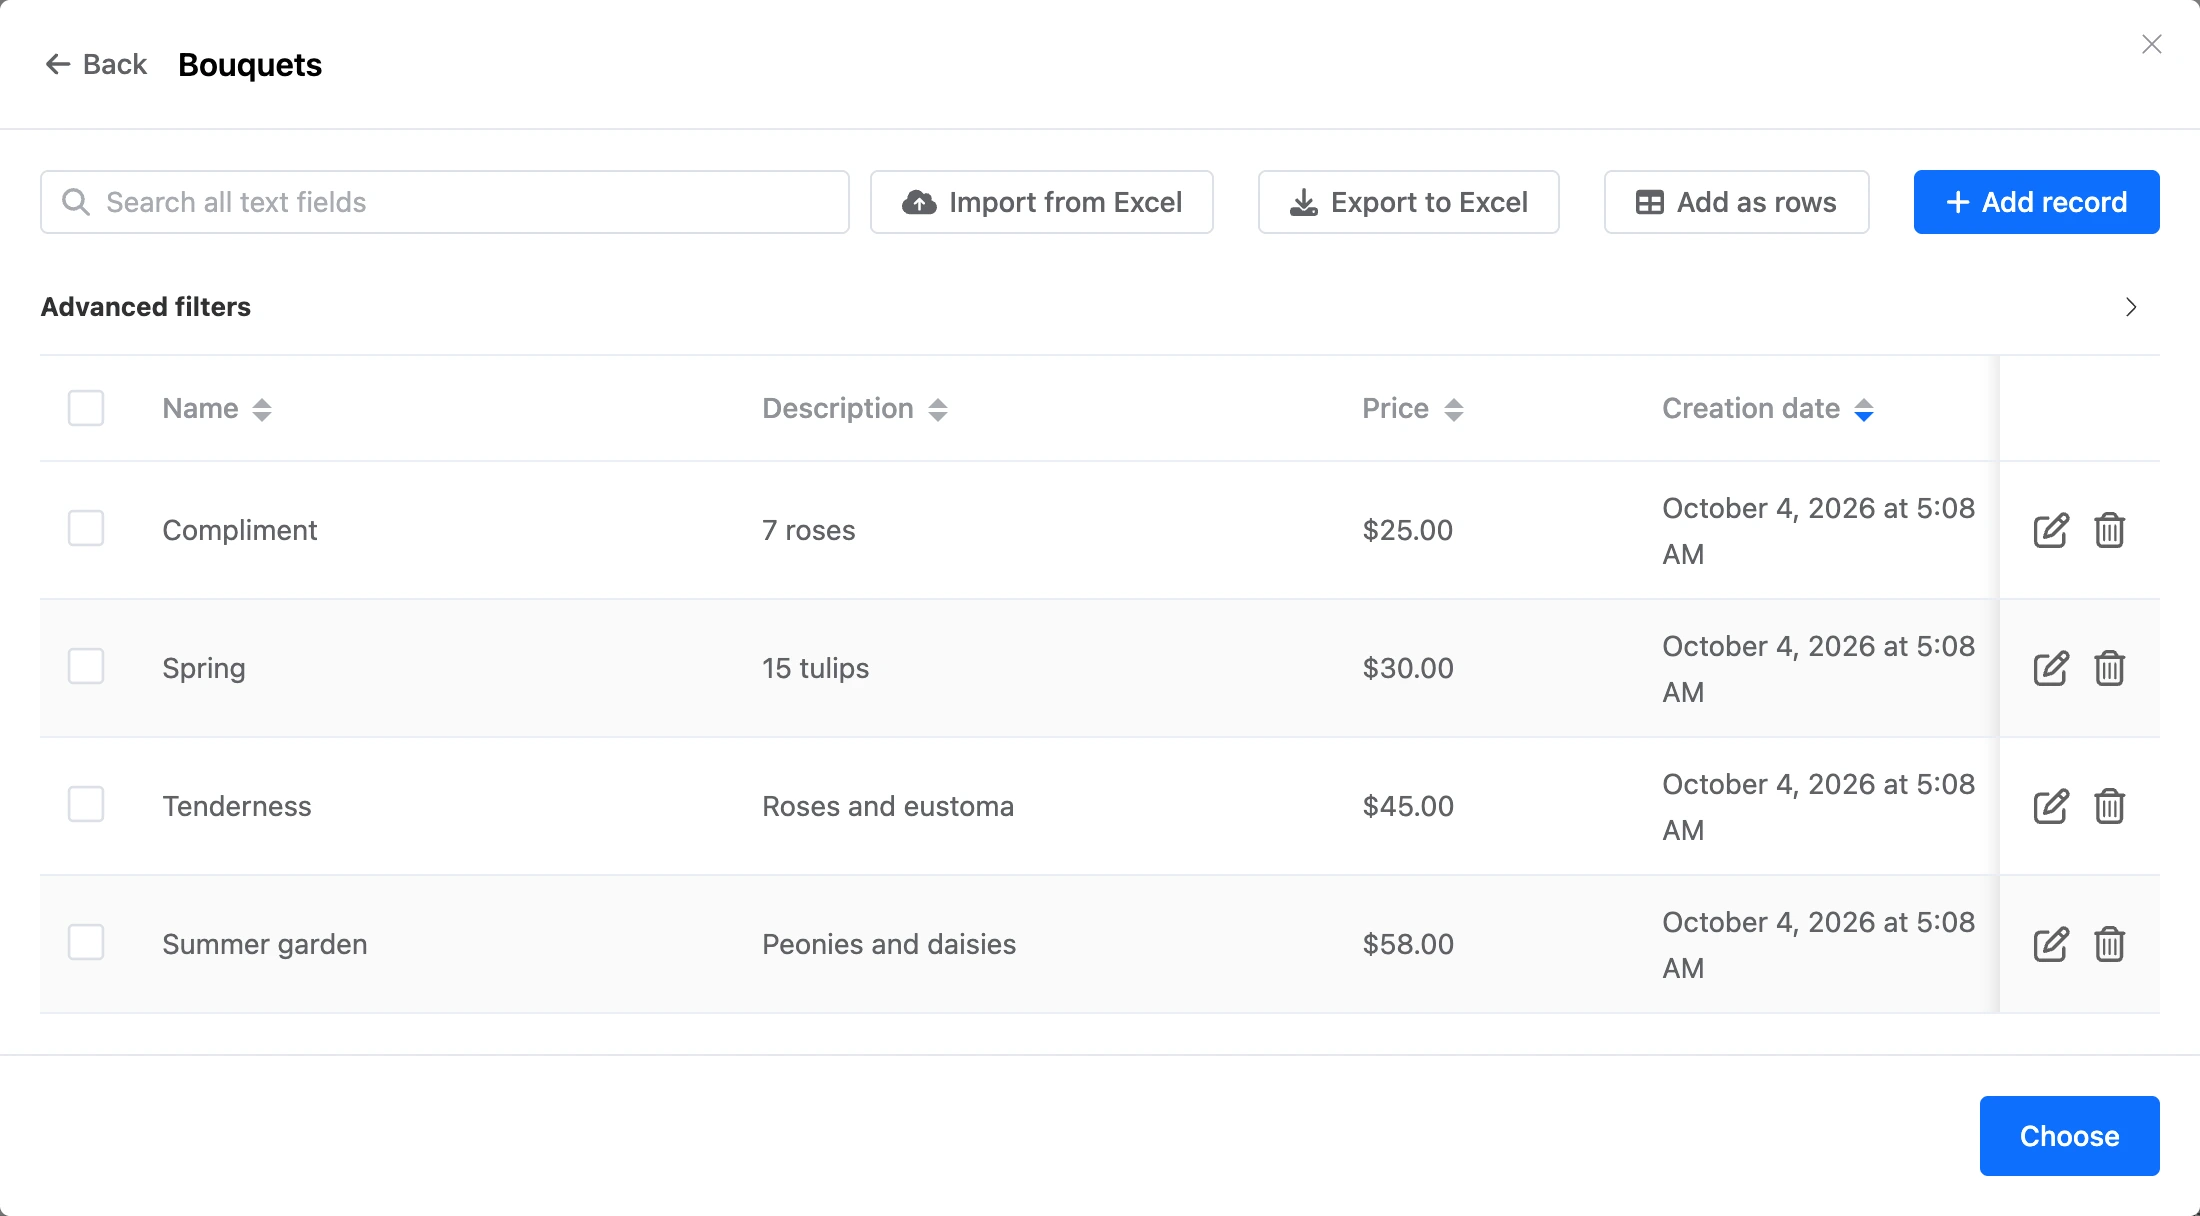Sort the table by Name
The height and width of the screenshot is (1216, 2200).
pos(217,409)
